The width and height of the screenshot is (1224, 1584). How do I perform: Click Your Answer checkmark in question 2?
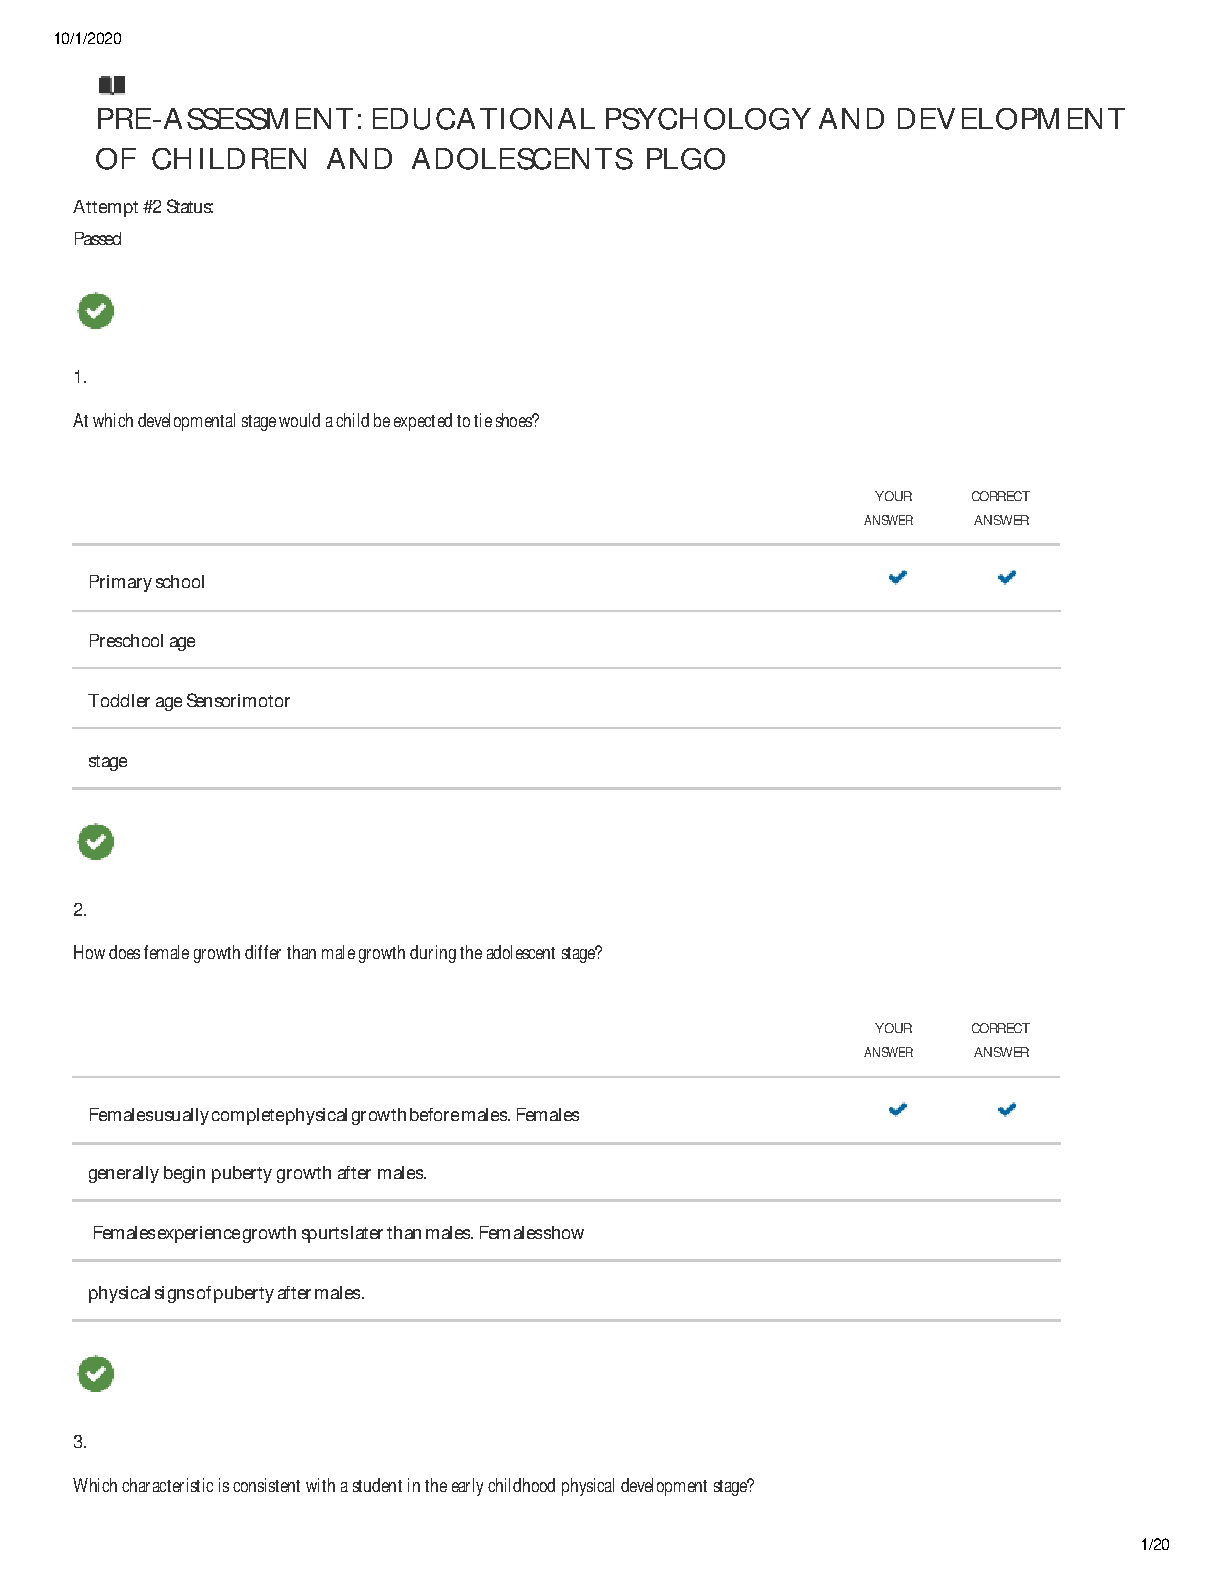[x=898, y=1109]
